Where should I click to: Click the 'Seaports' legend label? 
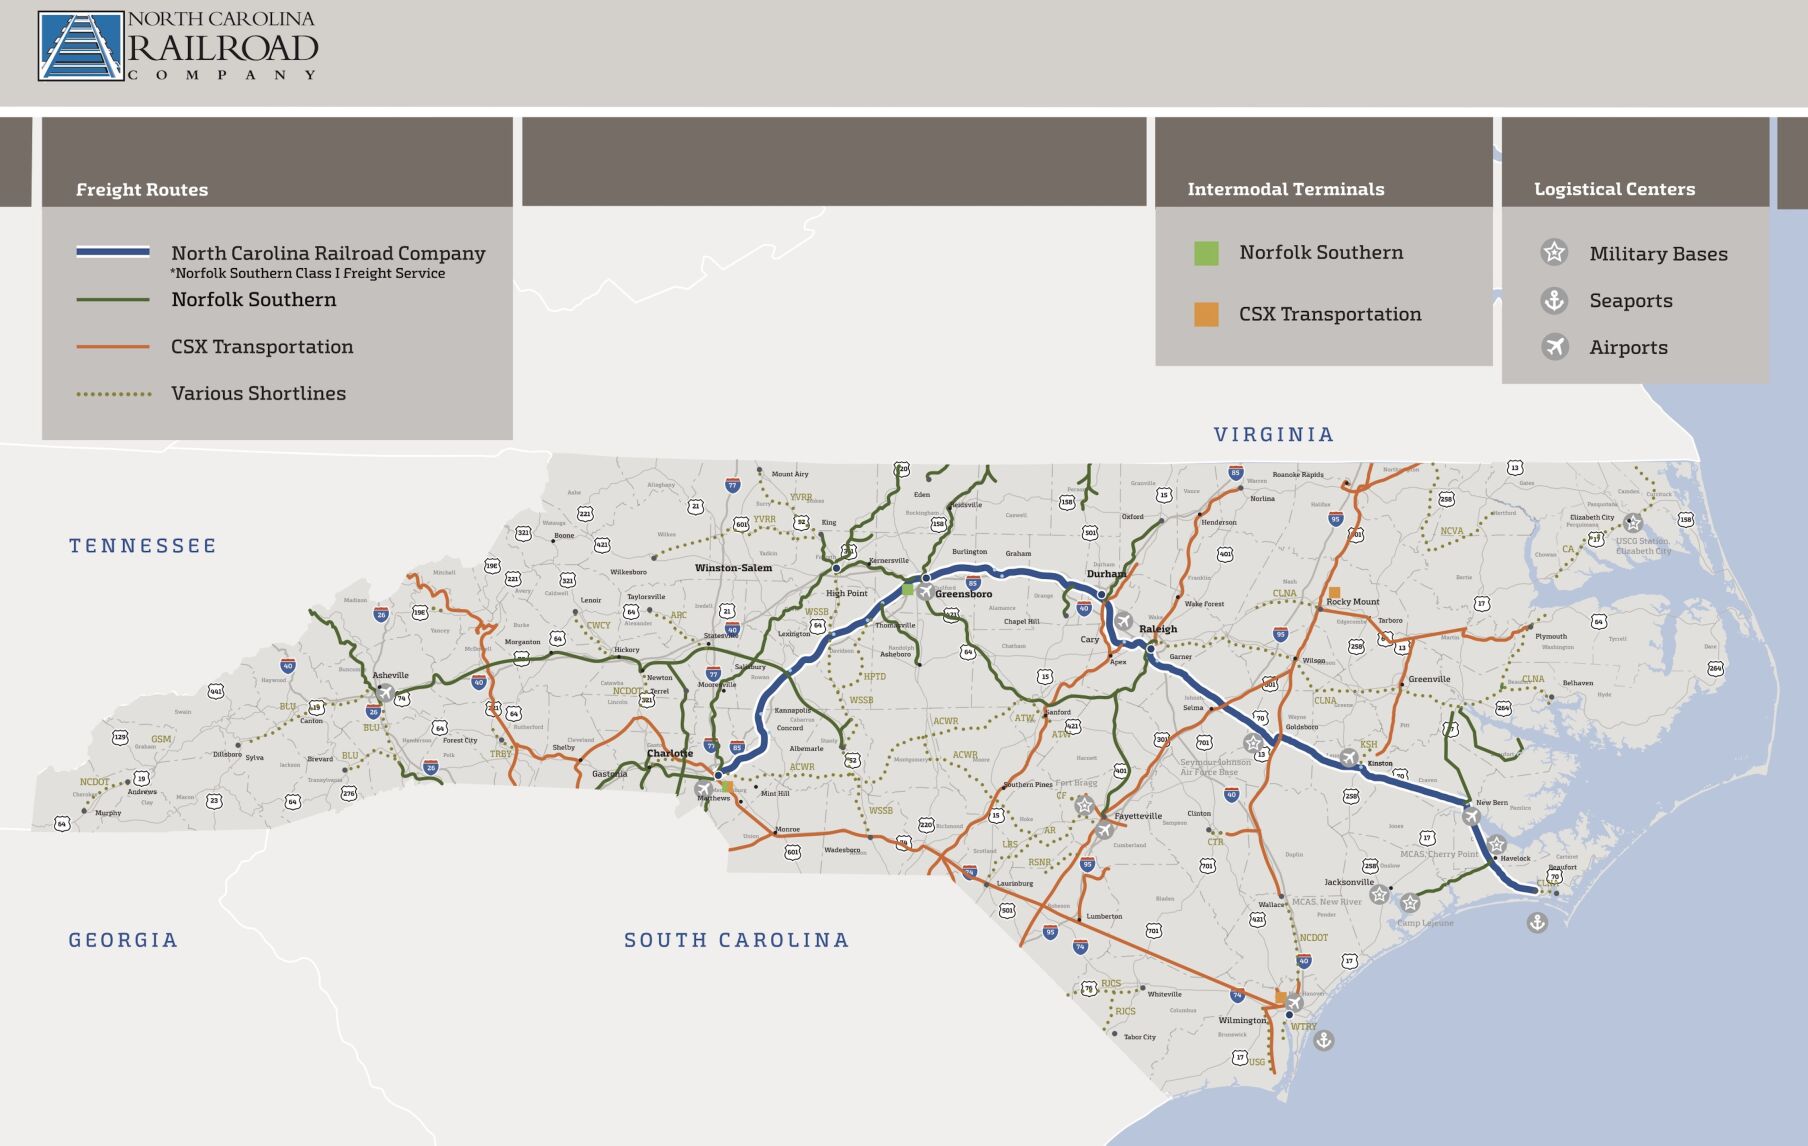pos(1631,300)
